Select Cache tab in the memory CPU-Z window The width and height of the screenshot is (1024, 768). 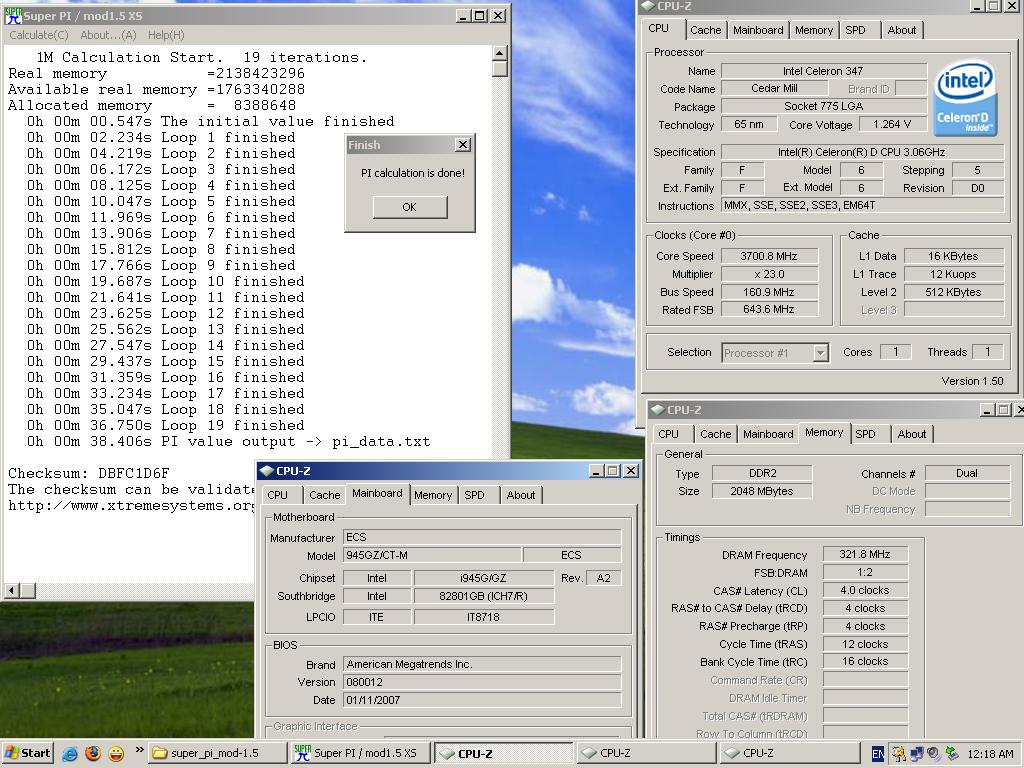pyautogui.click(x=716, y=434)
